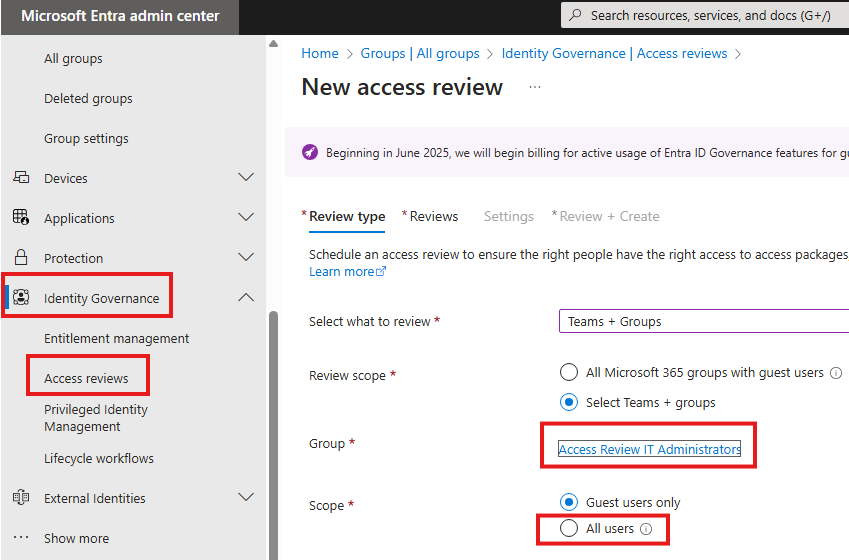849x560 pixels.
Task: Expand the Devices menu chevron
Action: 246,178
